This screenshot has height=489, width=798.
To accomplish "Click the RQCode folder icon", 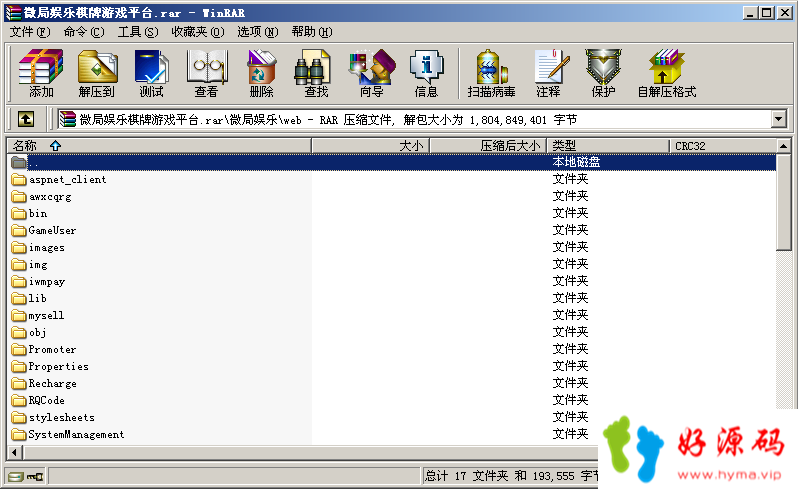I will click(19, 400).
